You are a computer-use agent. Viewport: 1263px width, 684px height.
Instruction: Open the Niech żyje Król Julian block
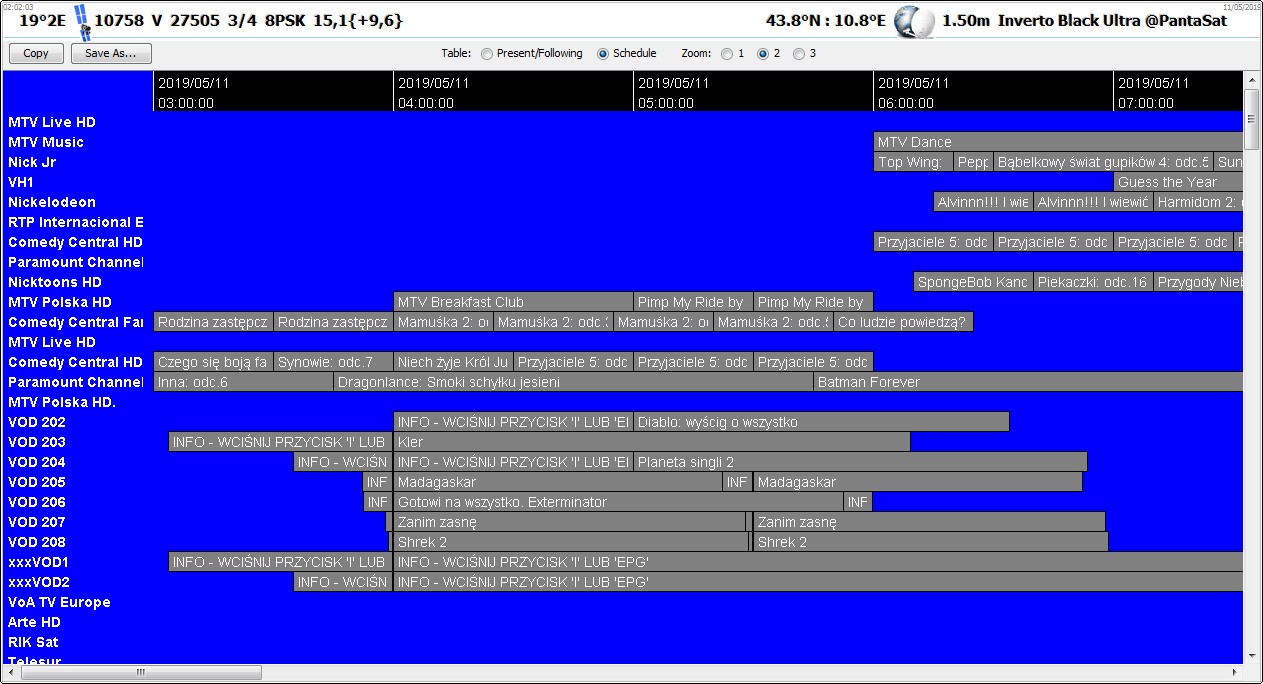coord(453,362)
